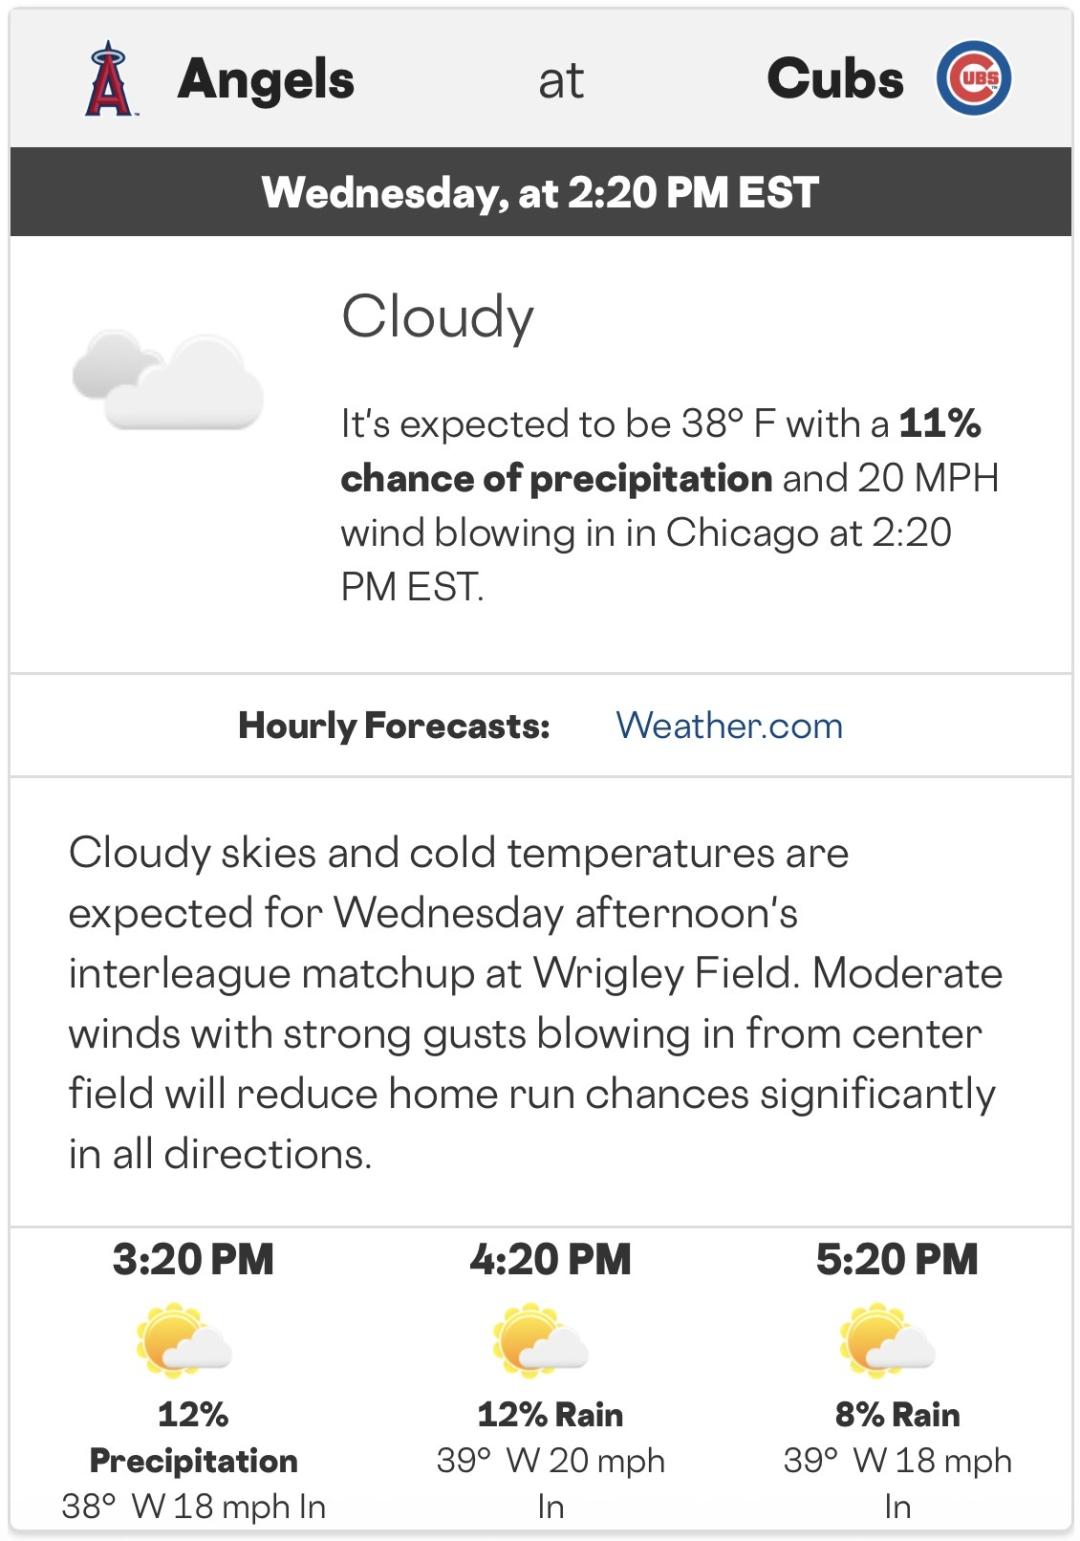
Task: Tap the large cloudy weather icon
Action: pyautogui.click(x=168, y=380)
